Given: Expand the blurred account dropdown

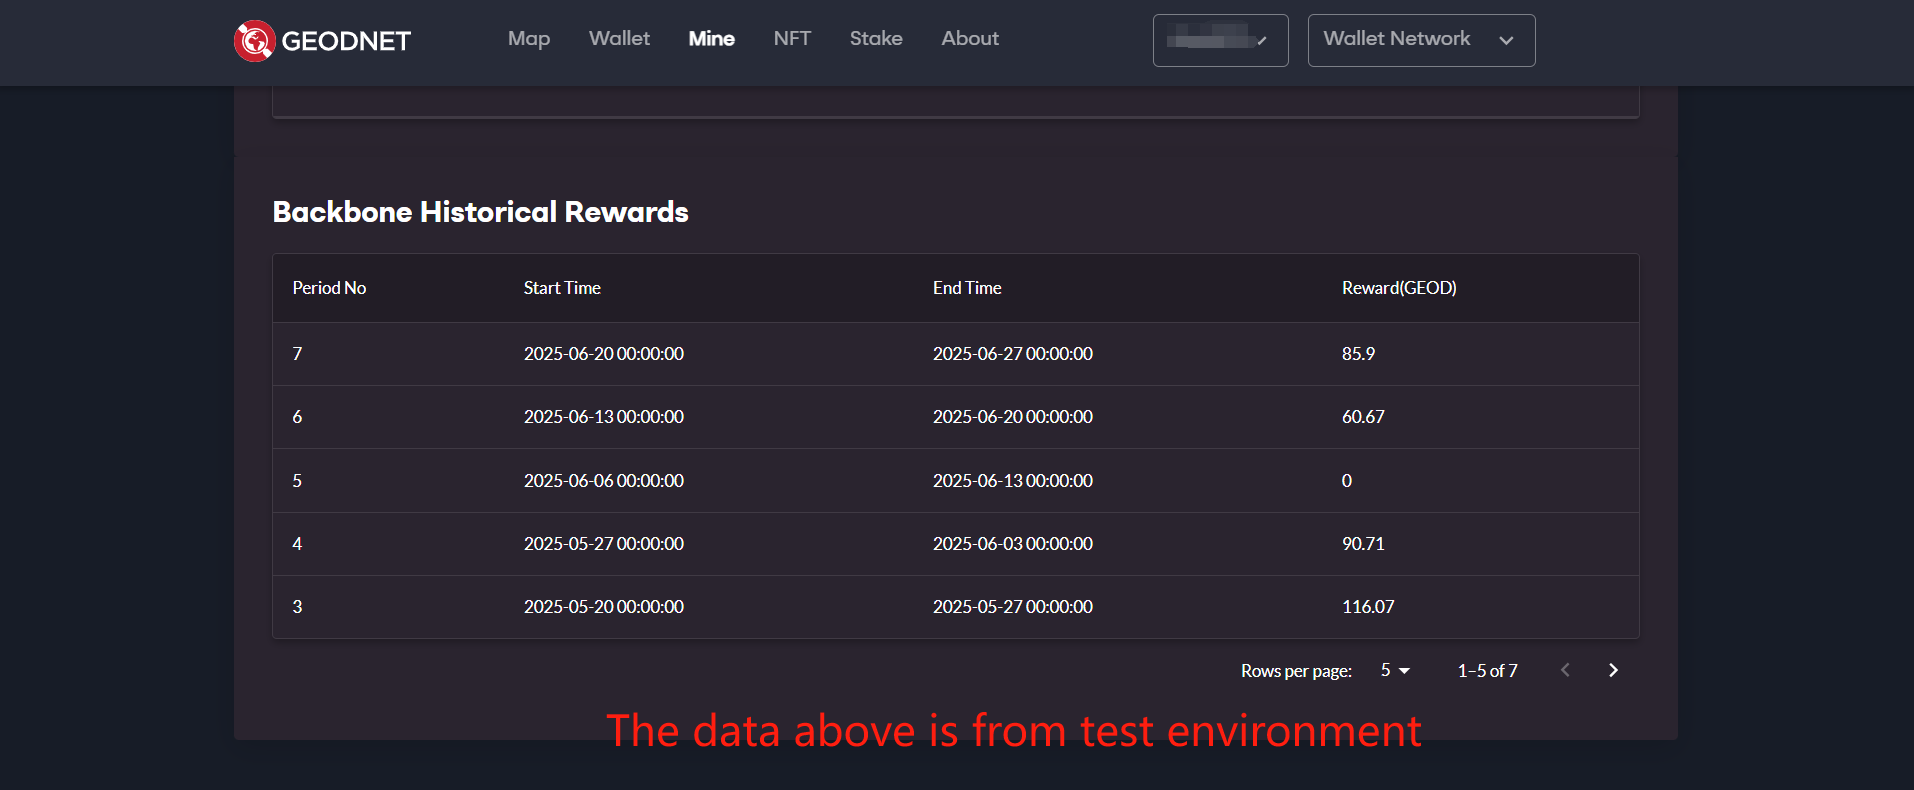Looking at the screenshot, I should pos(1220,40).
